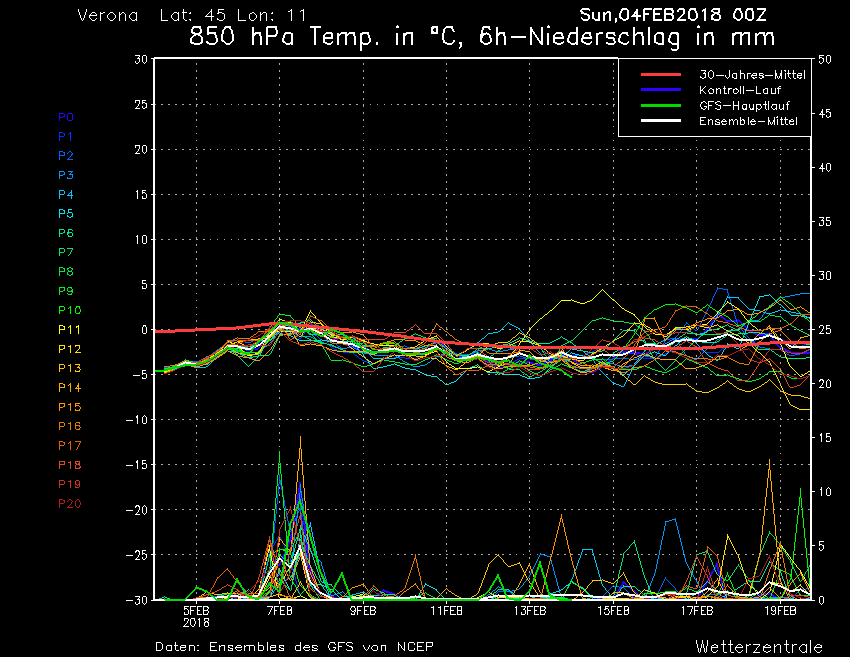Click the P18 ensemble member label
The image size is (850, 657).
click(x=69, y=465)
